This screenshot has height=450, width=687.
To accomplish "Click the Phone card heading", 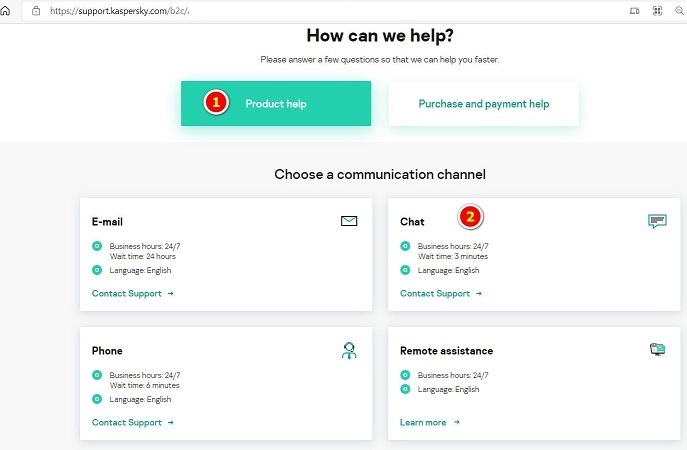I will [107, 351].
